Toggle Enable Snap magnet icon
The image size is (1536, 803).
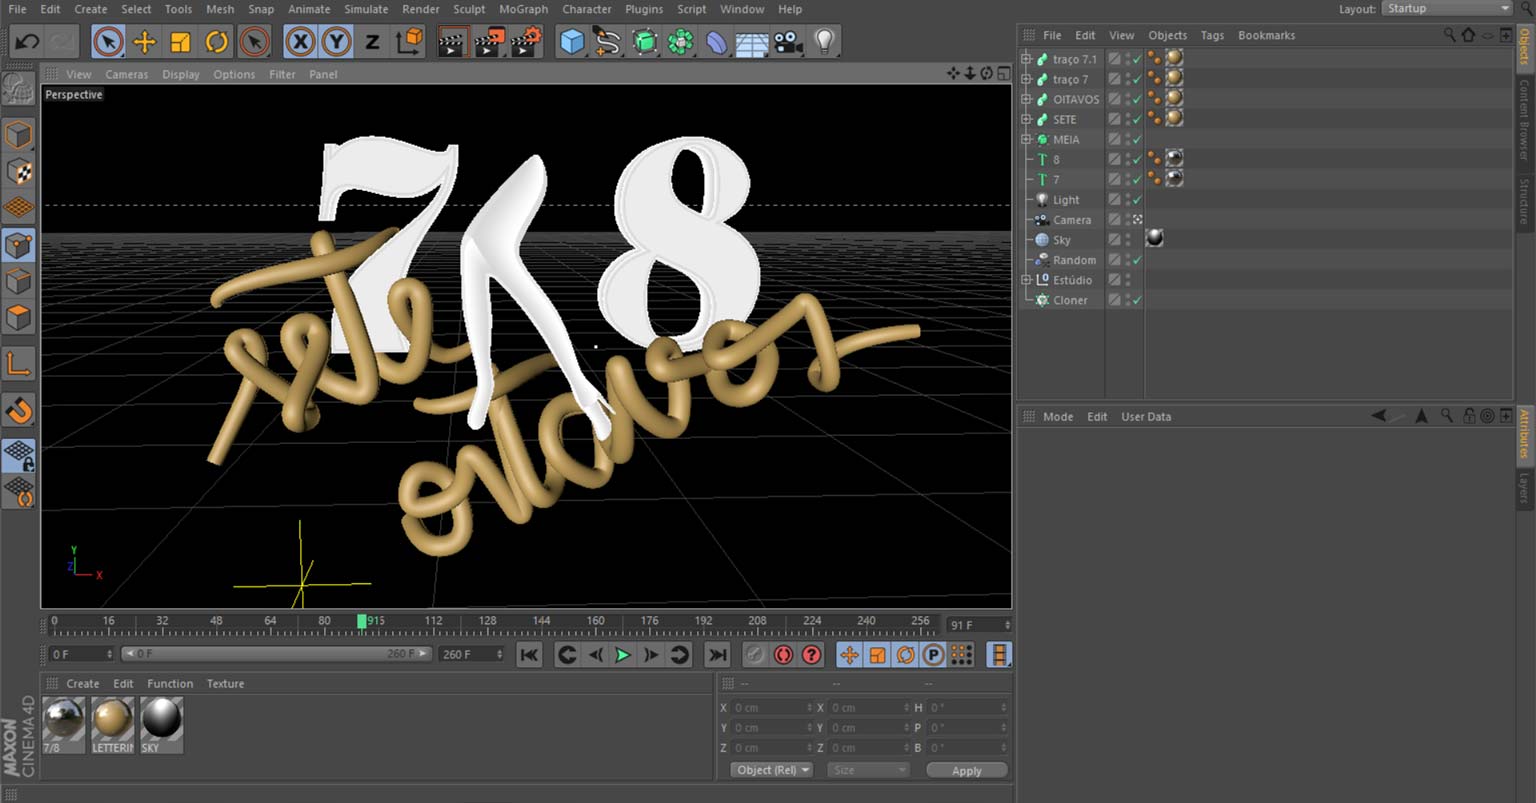coord(18,410)
